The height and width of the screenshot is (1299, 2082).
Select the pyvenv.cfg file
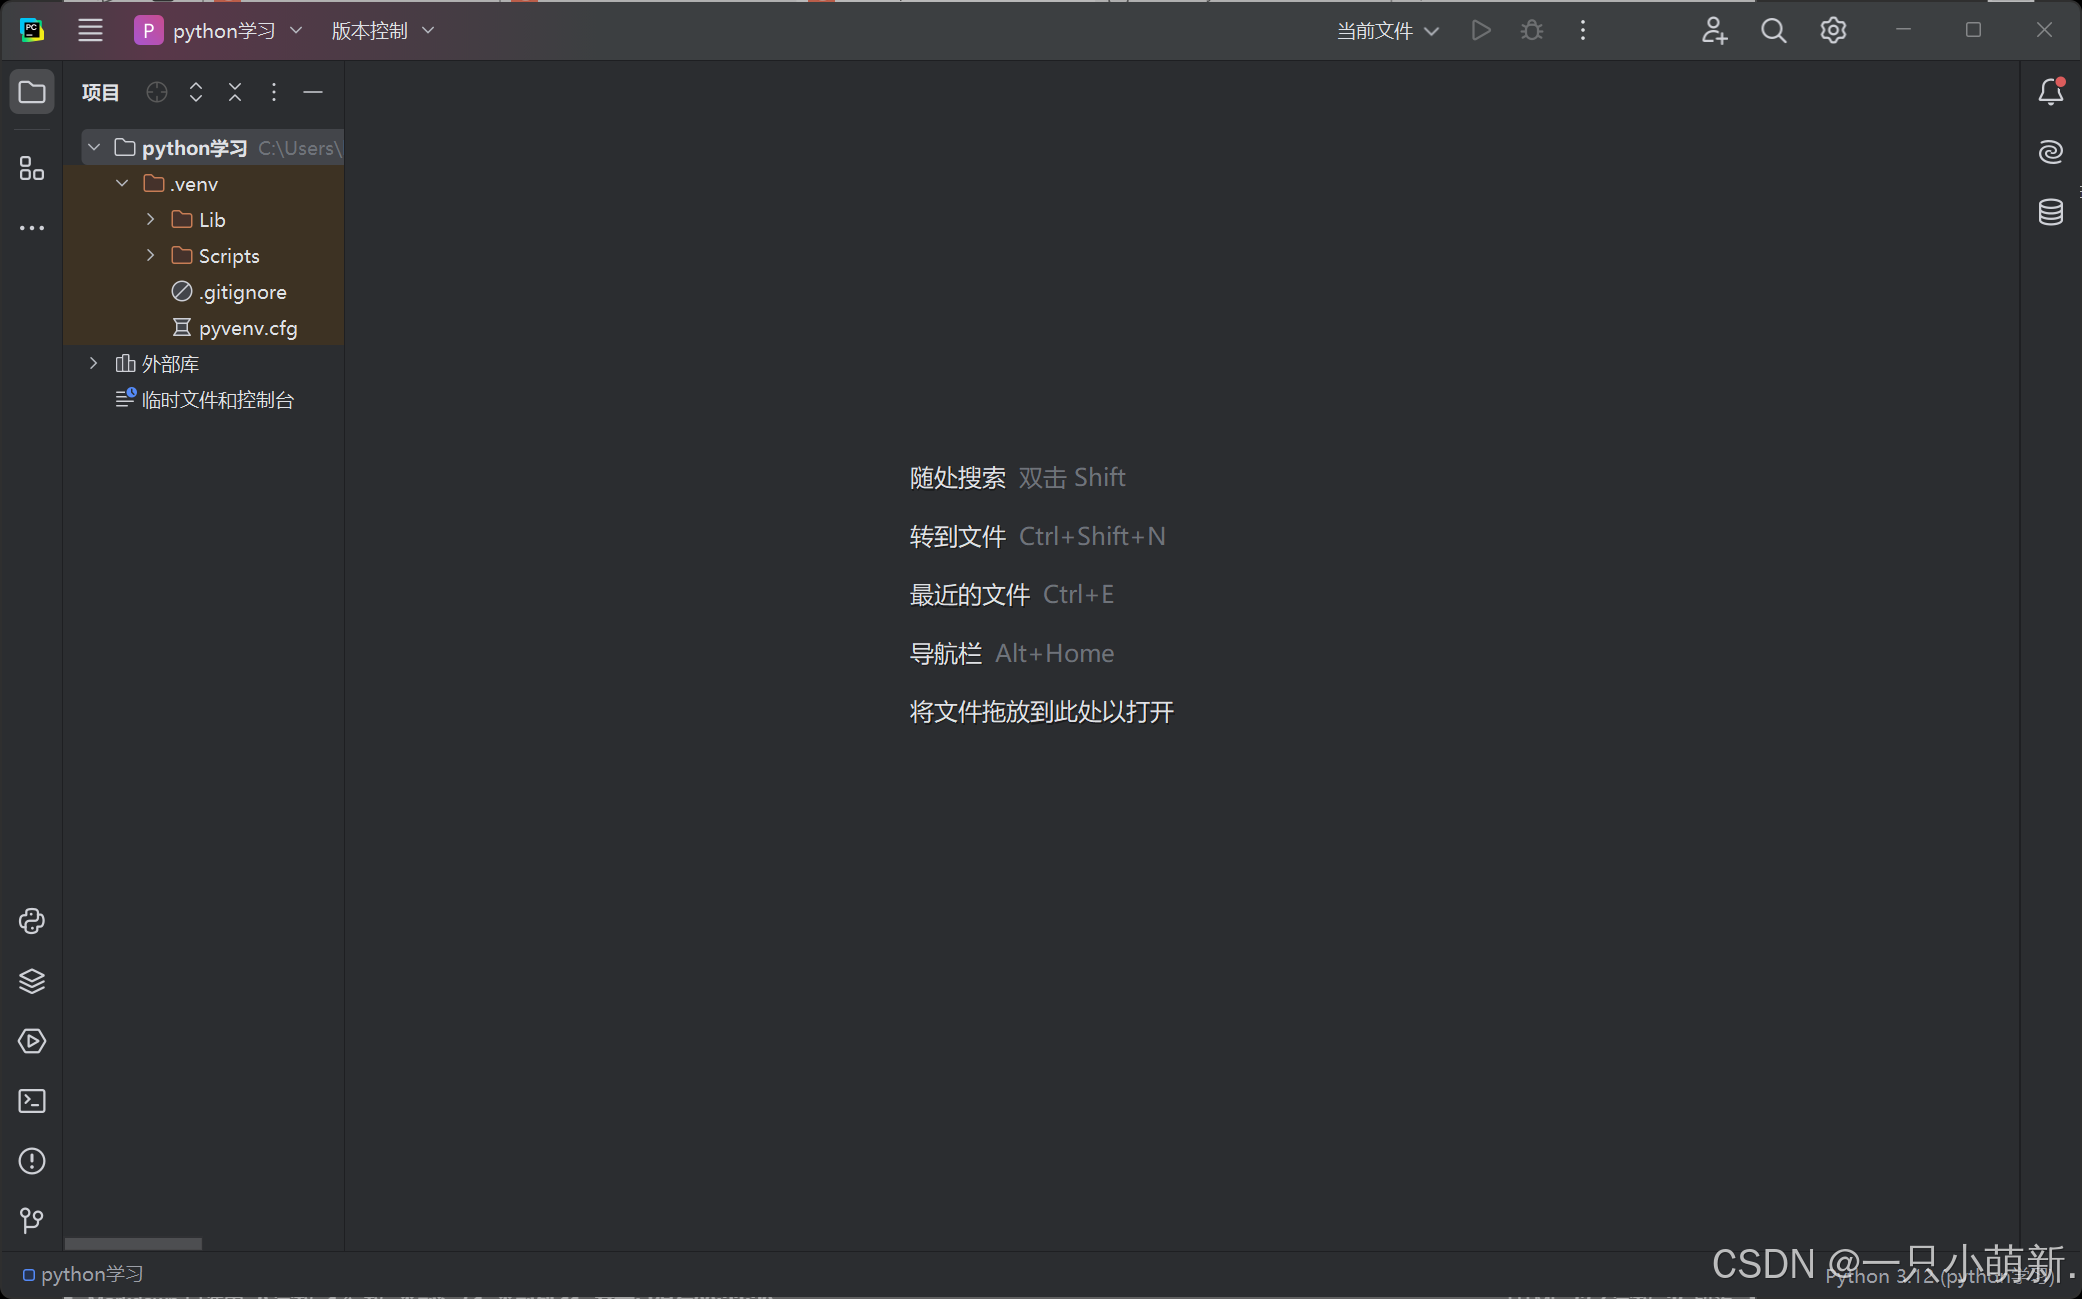(x=247, y=328)
